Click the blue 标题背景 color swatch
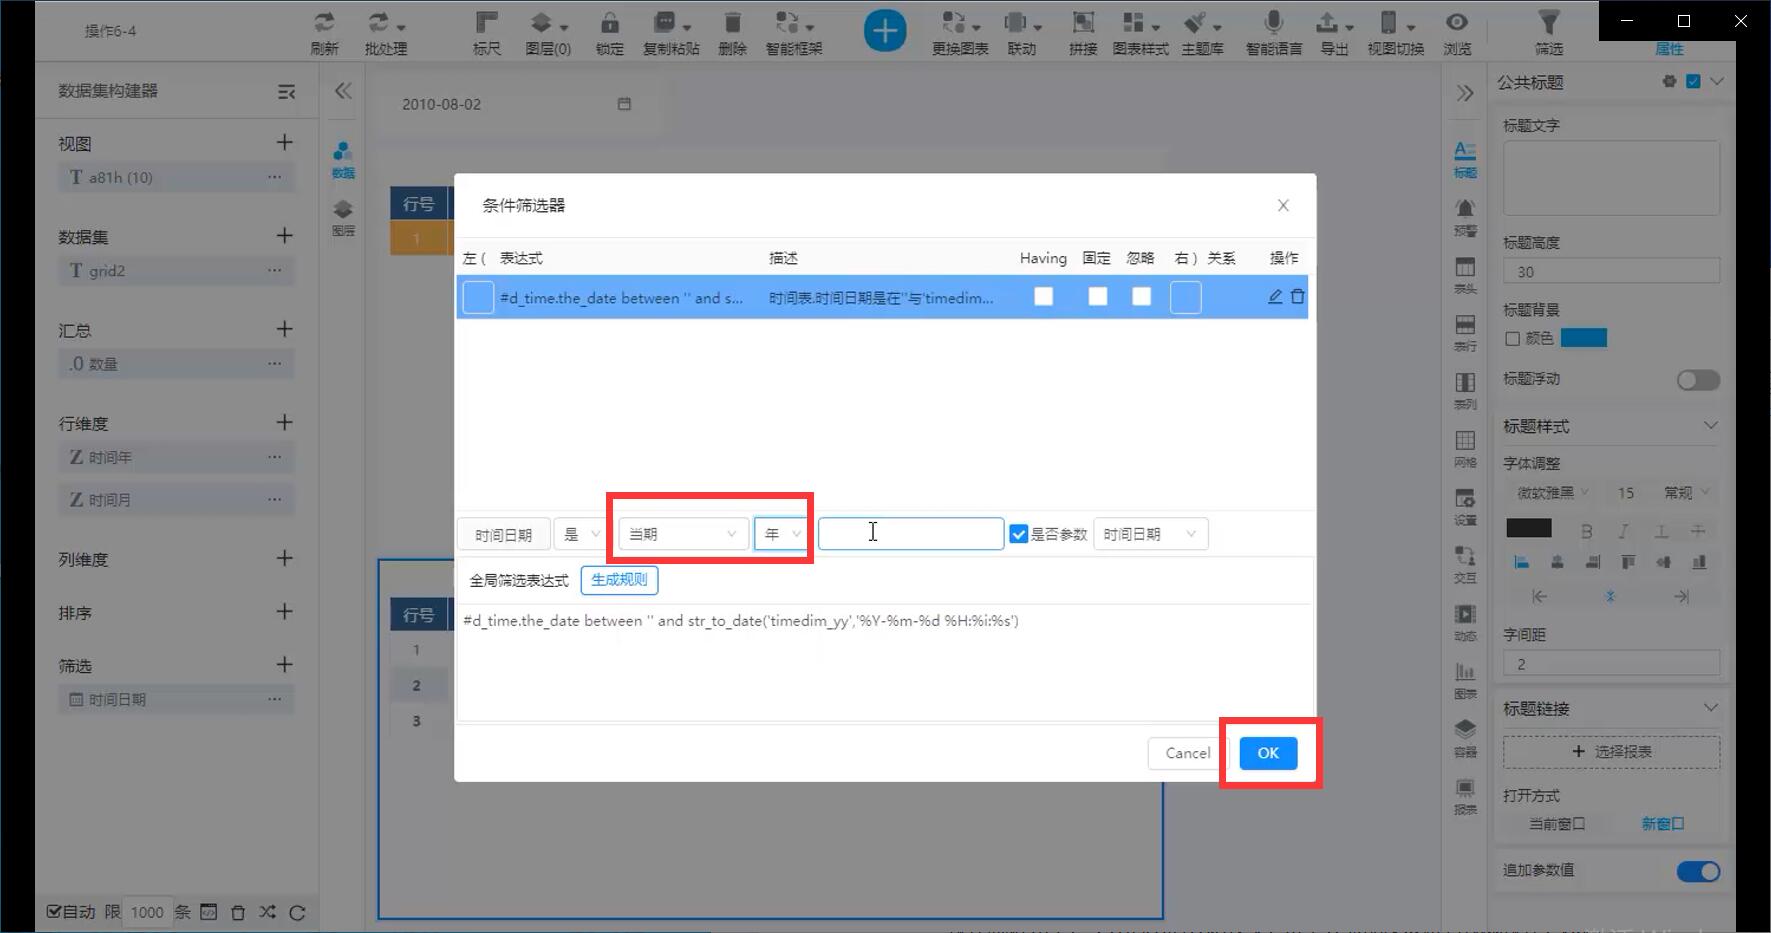This screenshot has width=1771, height=933. pyautogui.click(x=1583, y=338)
